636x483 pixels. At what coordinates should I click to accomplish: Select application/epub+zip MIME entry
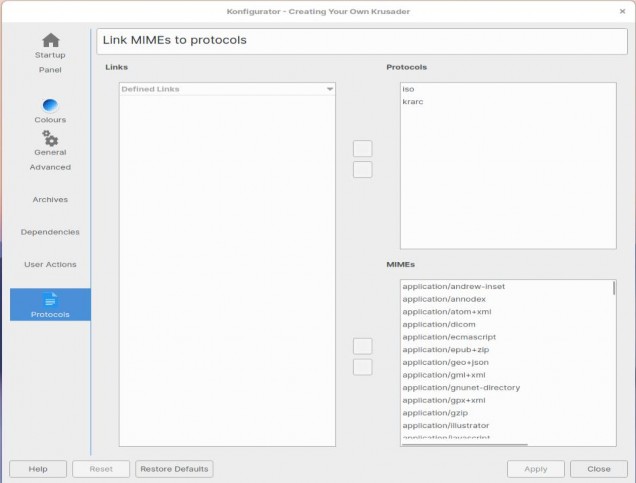[x=506, y=350]
